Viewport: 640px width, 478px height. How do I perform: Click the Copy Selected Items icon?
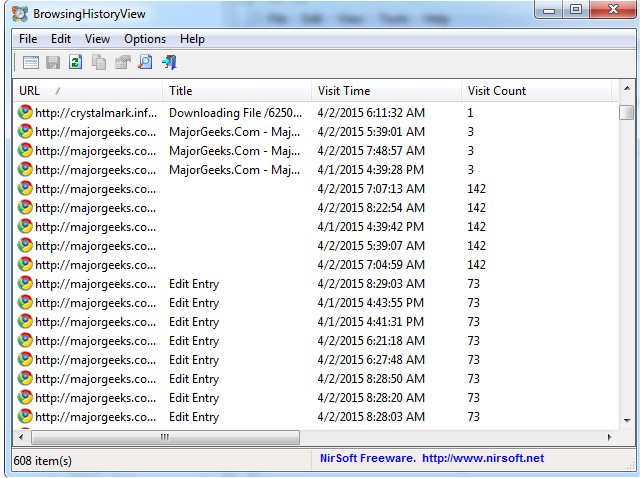tap(99, 63)
